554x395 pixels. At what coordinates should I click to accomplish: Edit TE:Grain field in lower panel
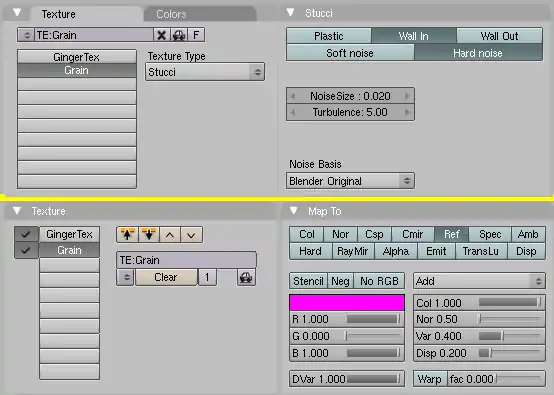point(186,260)
